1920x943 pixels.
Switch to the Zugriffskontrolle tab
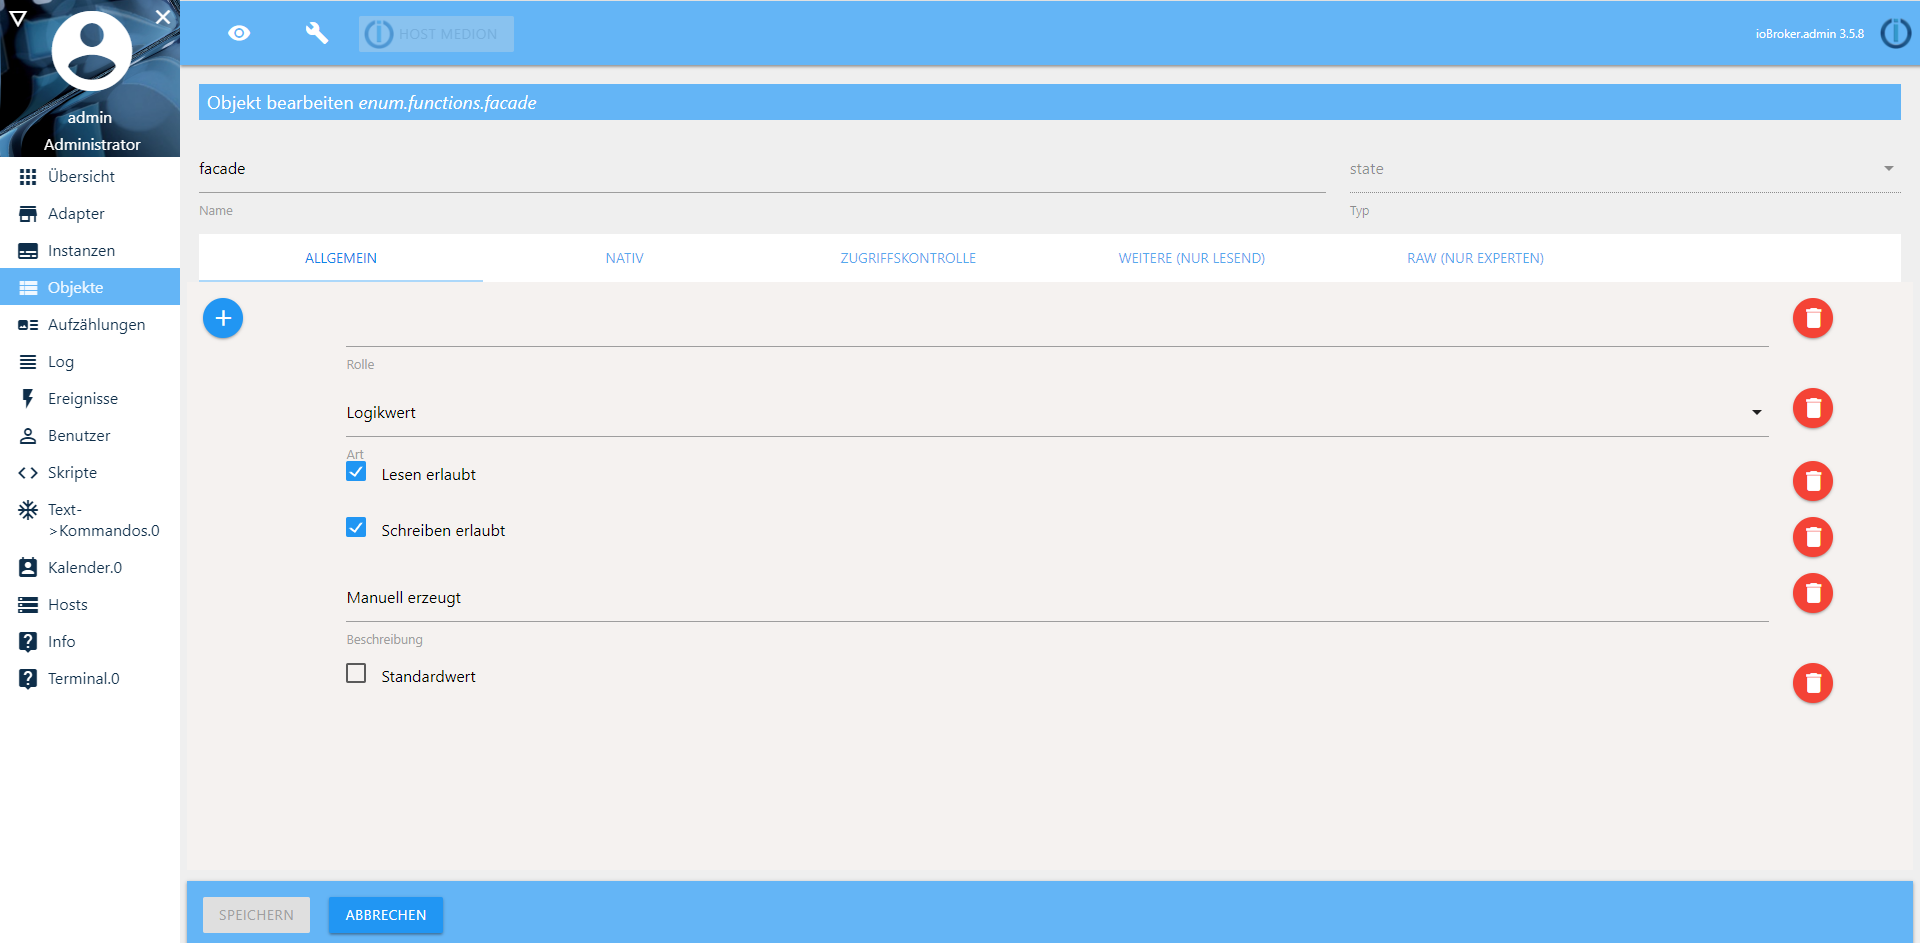907,258
